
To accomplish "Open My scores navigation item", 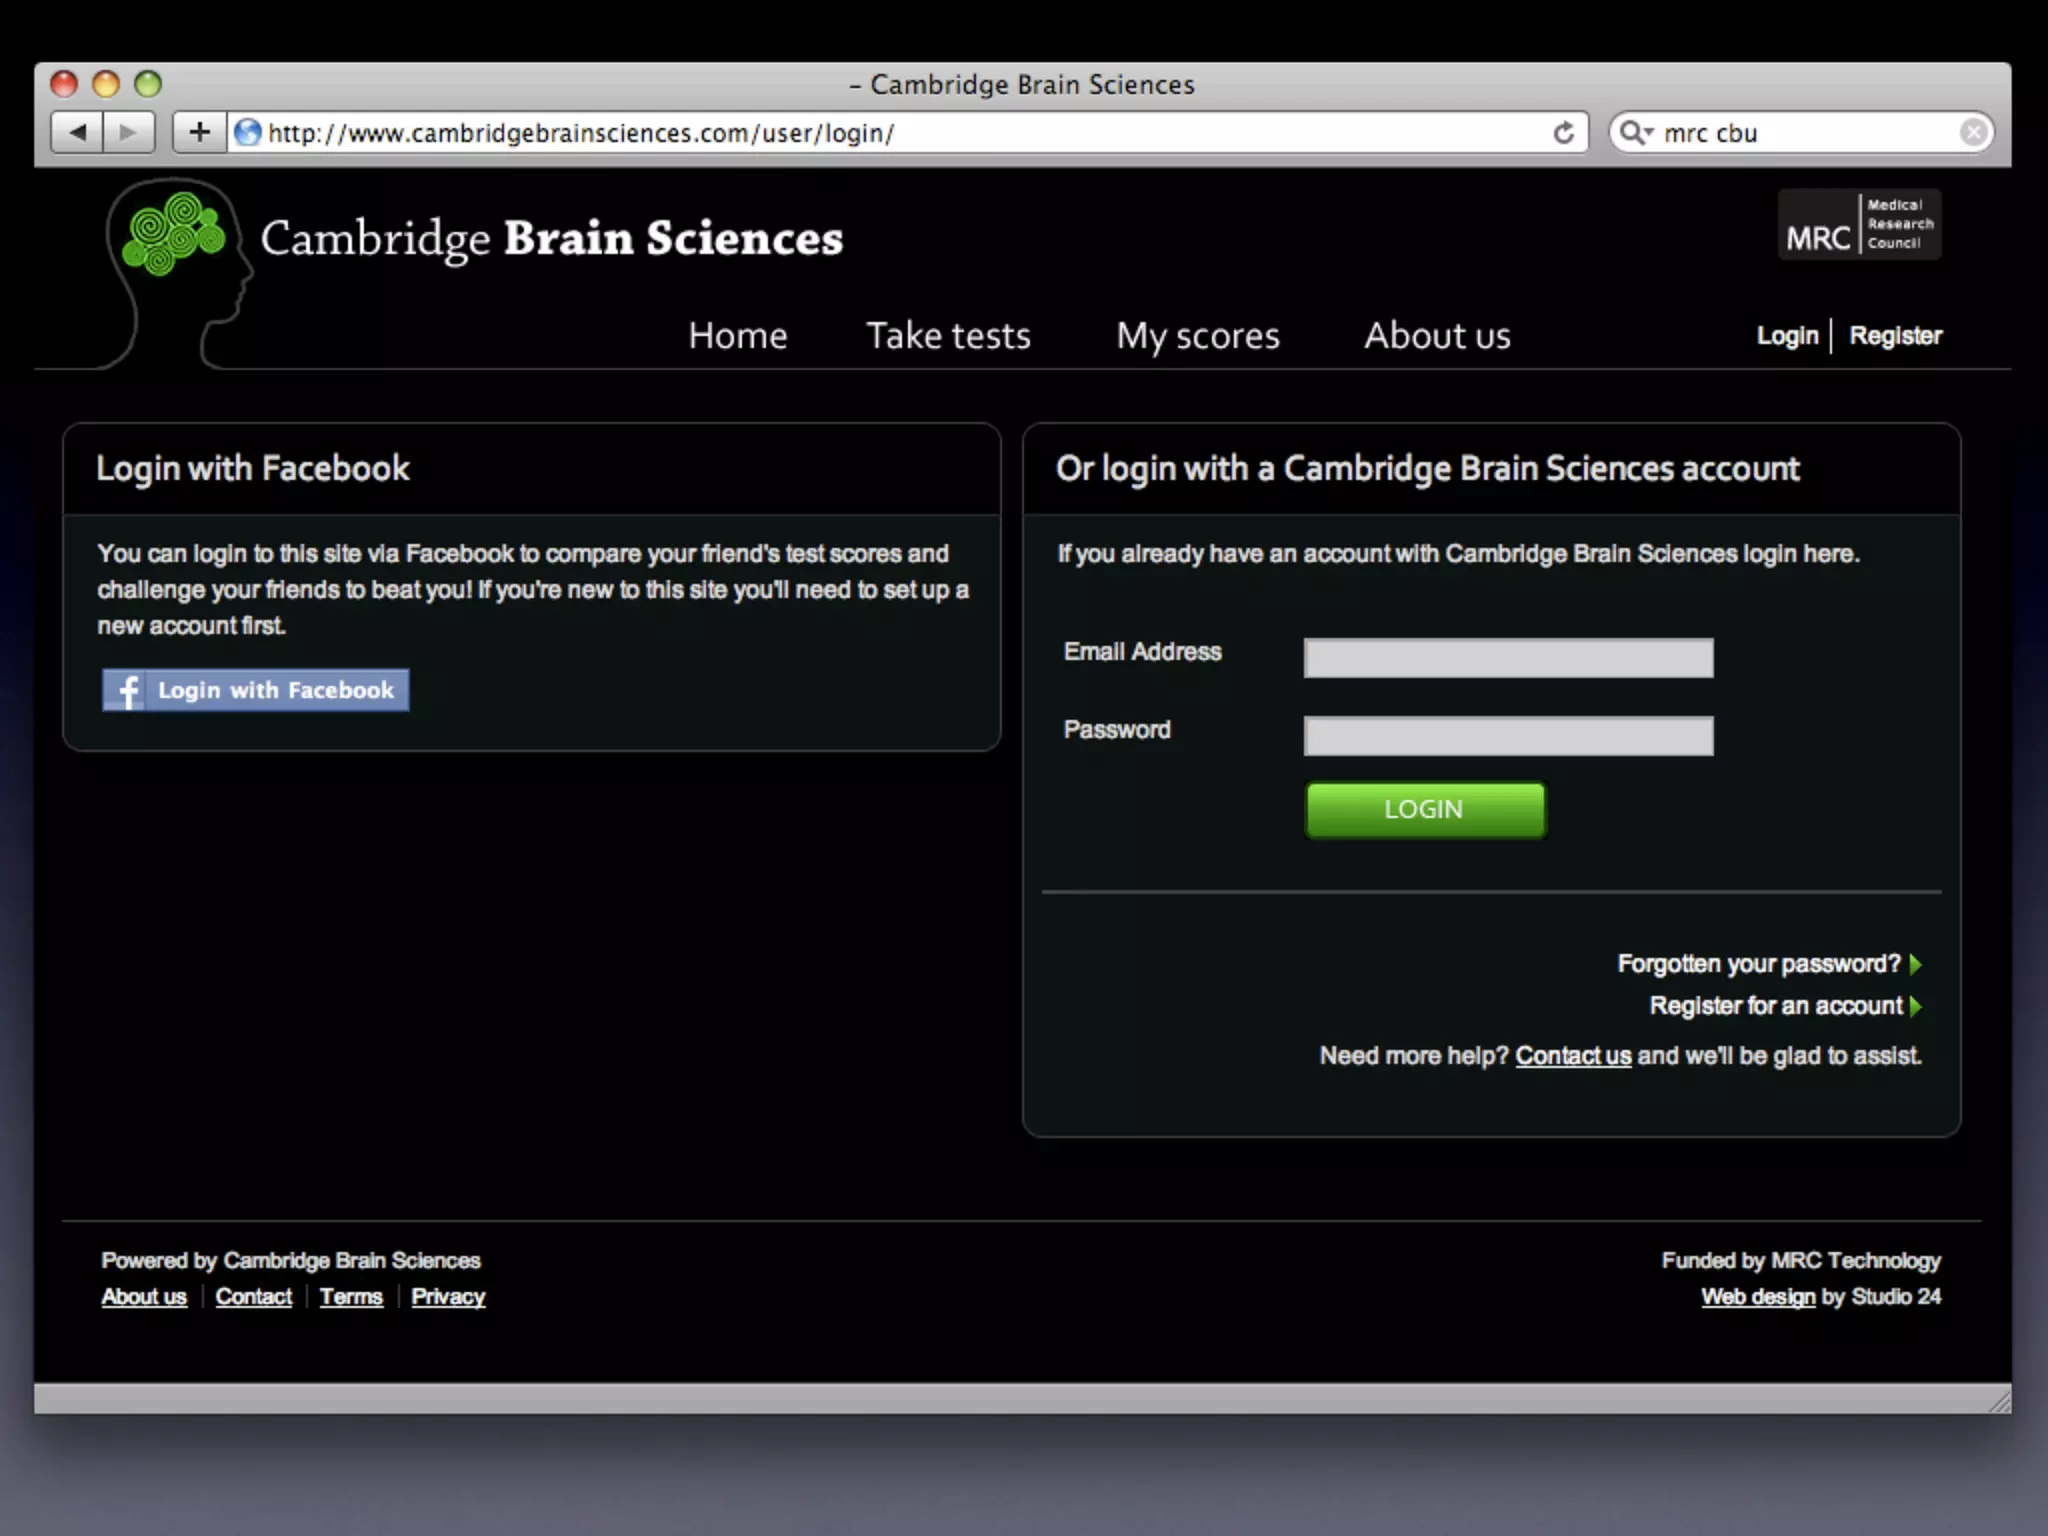I will (1197, 336).
